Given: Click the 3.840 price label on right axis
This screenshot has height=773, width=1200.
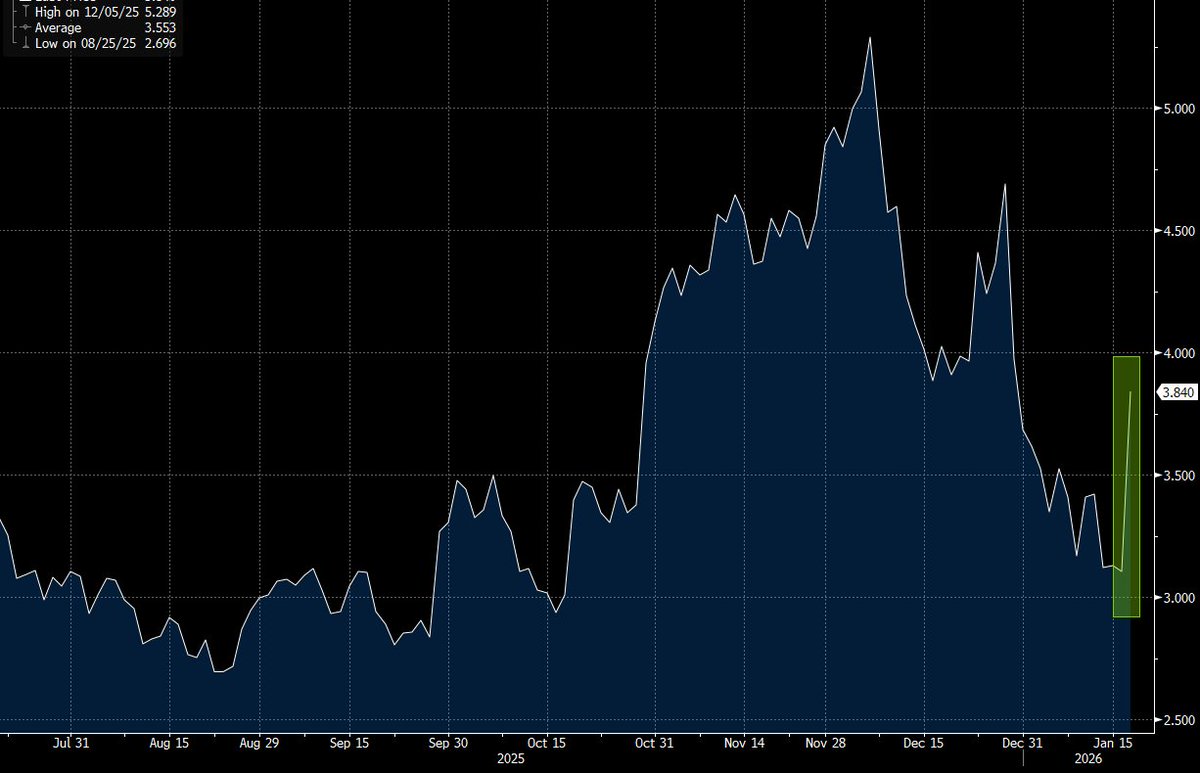Looking at the screenshot, I should pos(1177,392).
